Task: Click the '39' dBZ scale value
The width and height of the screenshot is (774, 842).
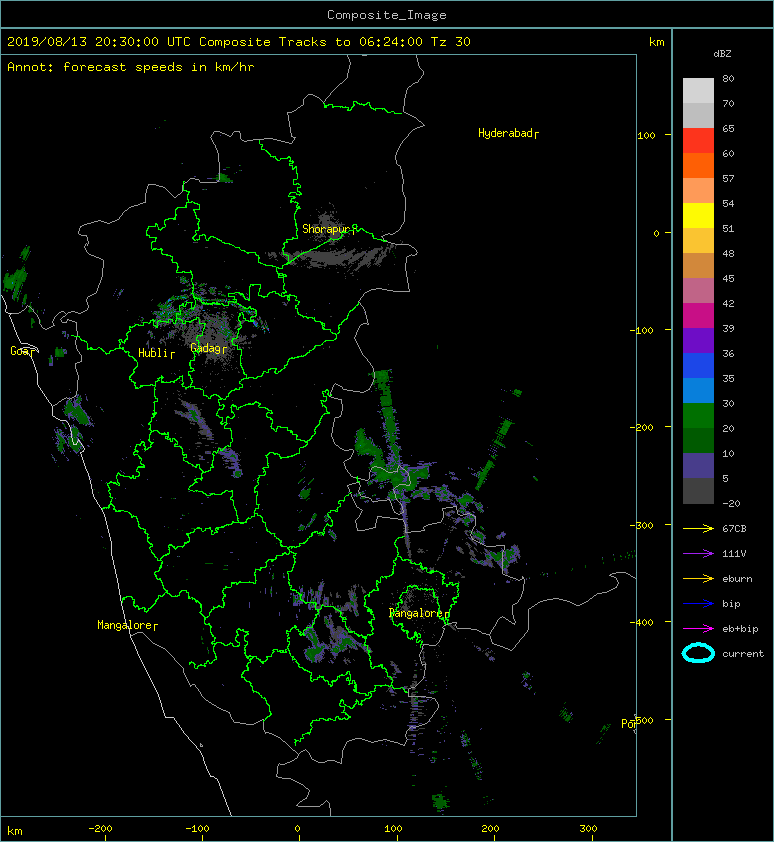Action: click(x=728, y=328)
